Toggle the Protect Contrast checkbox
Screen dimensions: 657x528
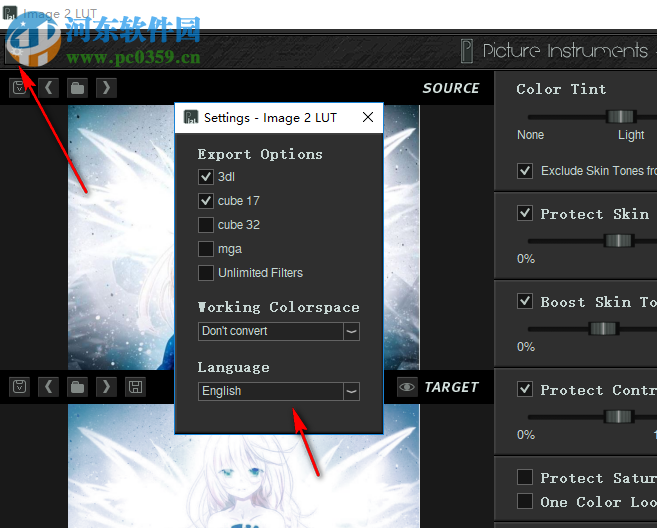[x=525, y=389]
